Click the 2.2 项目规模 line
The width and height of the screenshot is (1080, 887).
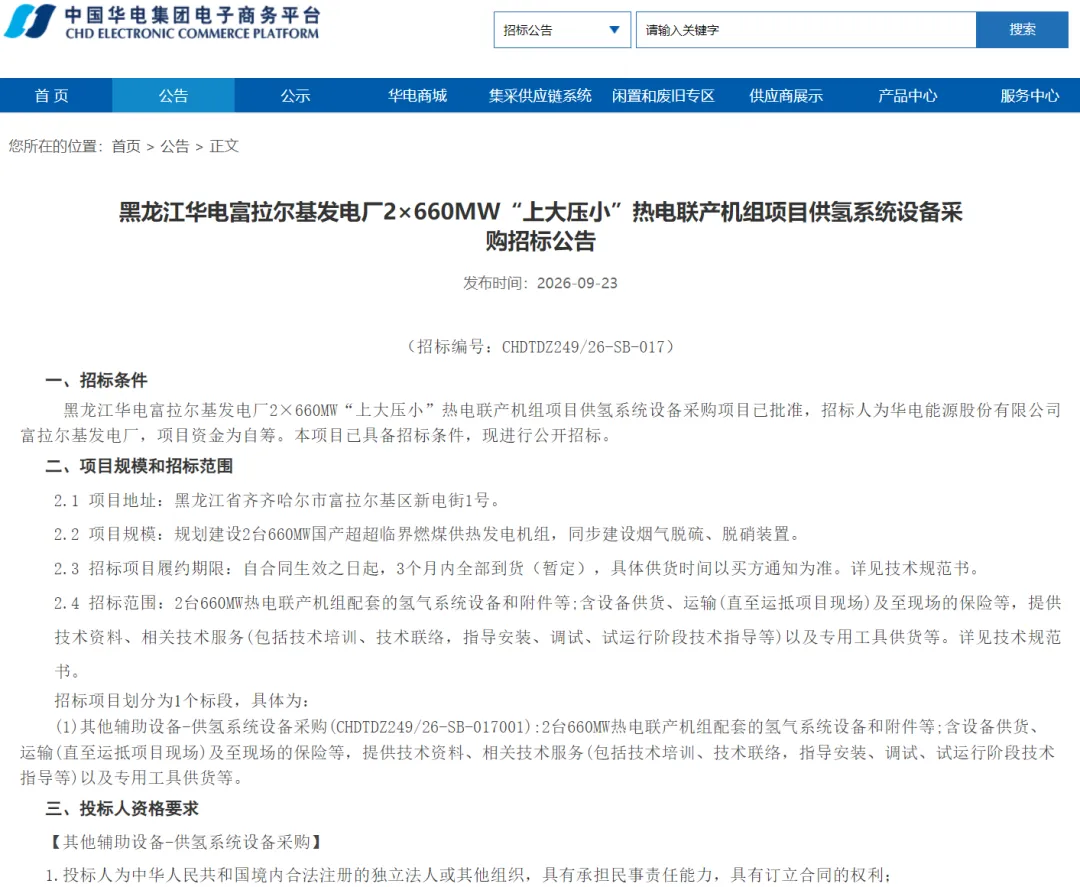428,534
